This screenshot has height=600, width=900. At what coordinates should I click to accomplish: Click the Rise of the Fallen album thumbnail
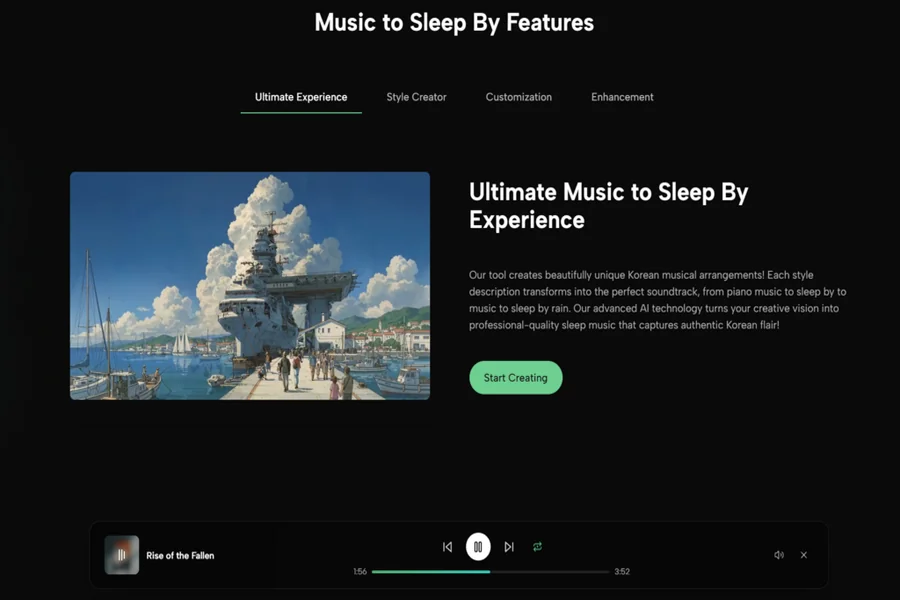pyautogui.click(x=122, y=555)
